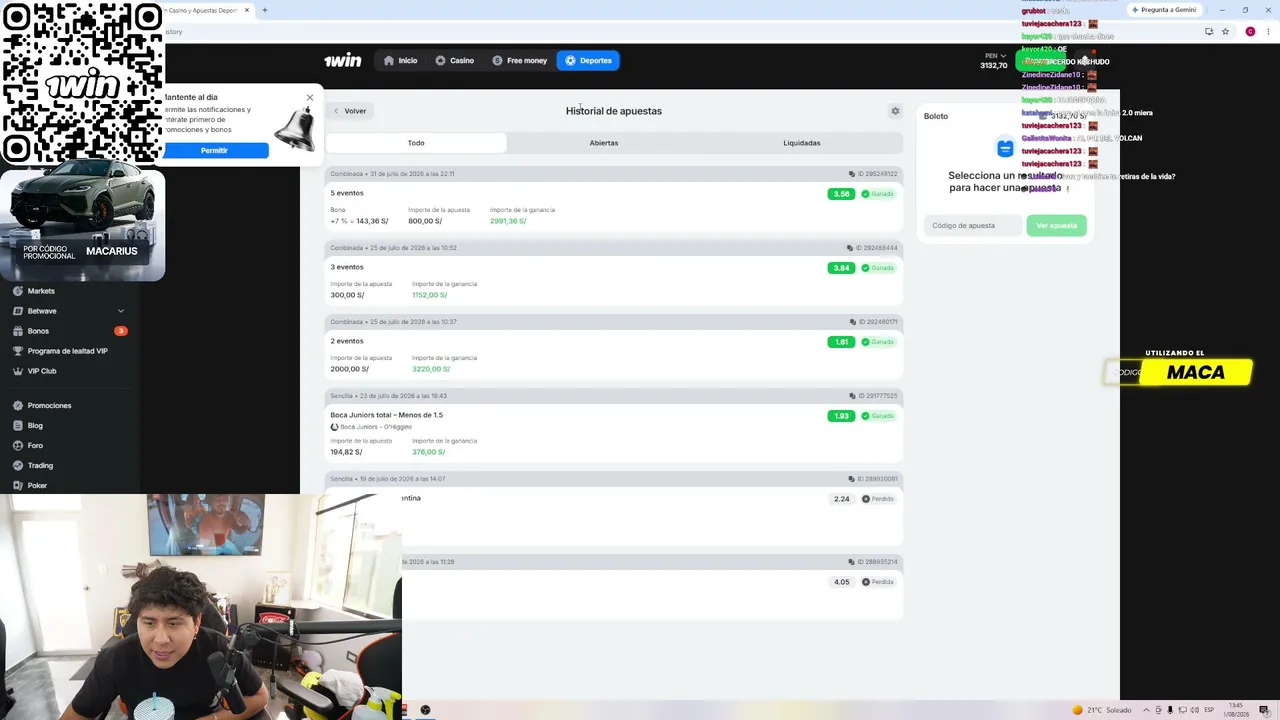This screenshot has width=1280, height=720.
Task: Click the Ver apuesta button
Action: coord(1056,226)
